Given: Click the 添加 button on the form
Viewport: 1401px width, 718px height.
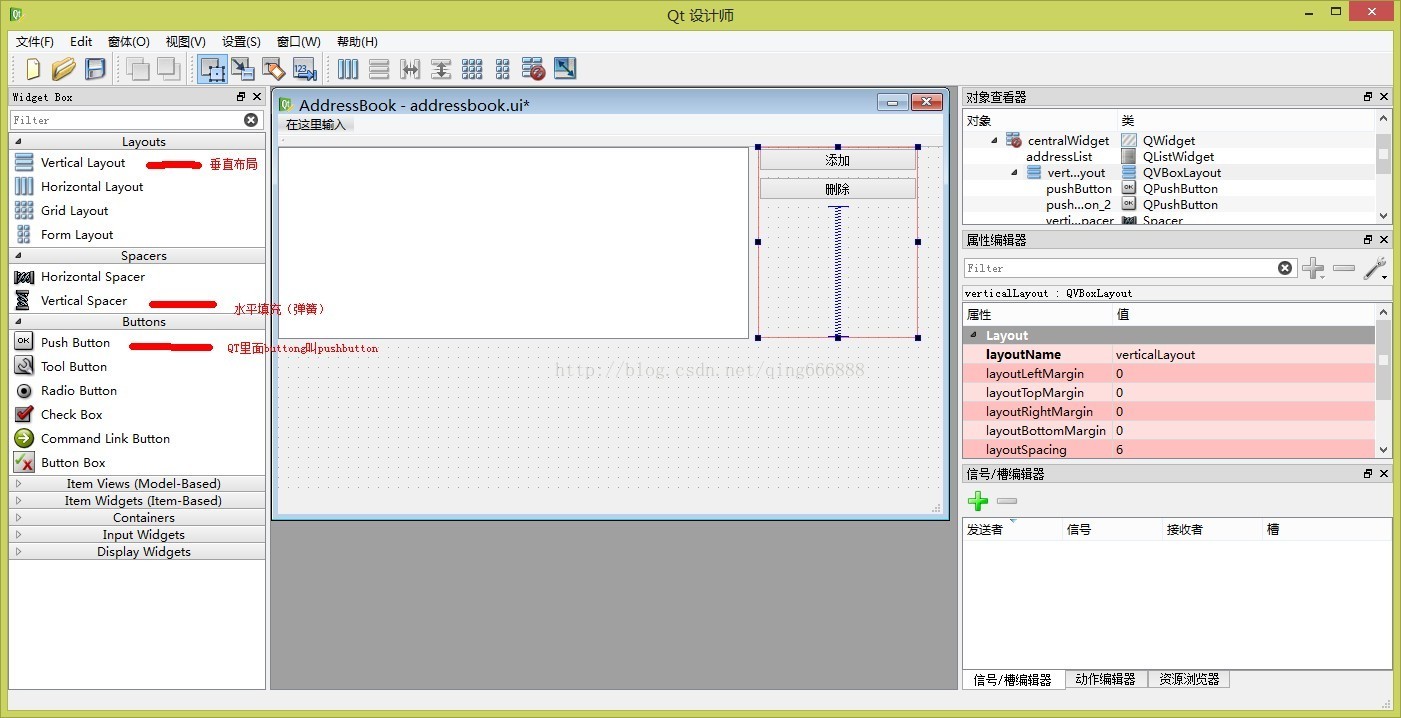Looking at the screenshot, I should tap(837, 160).
